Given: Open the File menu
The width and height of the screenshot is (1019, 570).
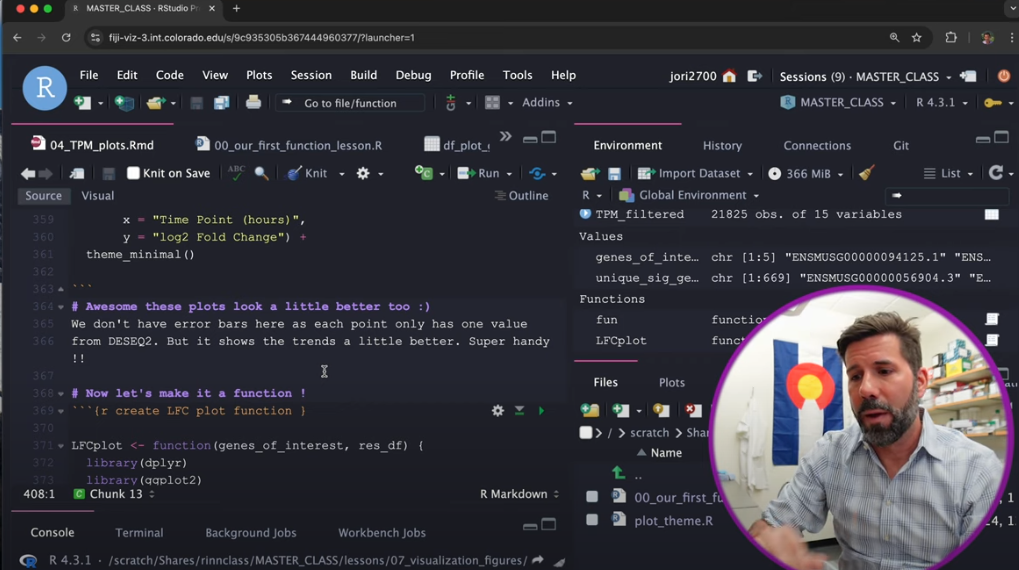Looking at the screenshot, I should pos(89,75).
